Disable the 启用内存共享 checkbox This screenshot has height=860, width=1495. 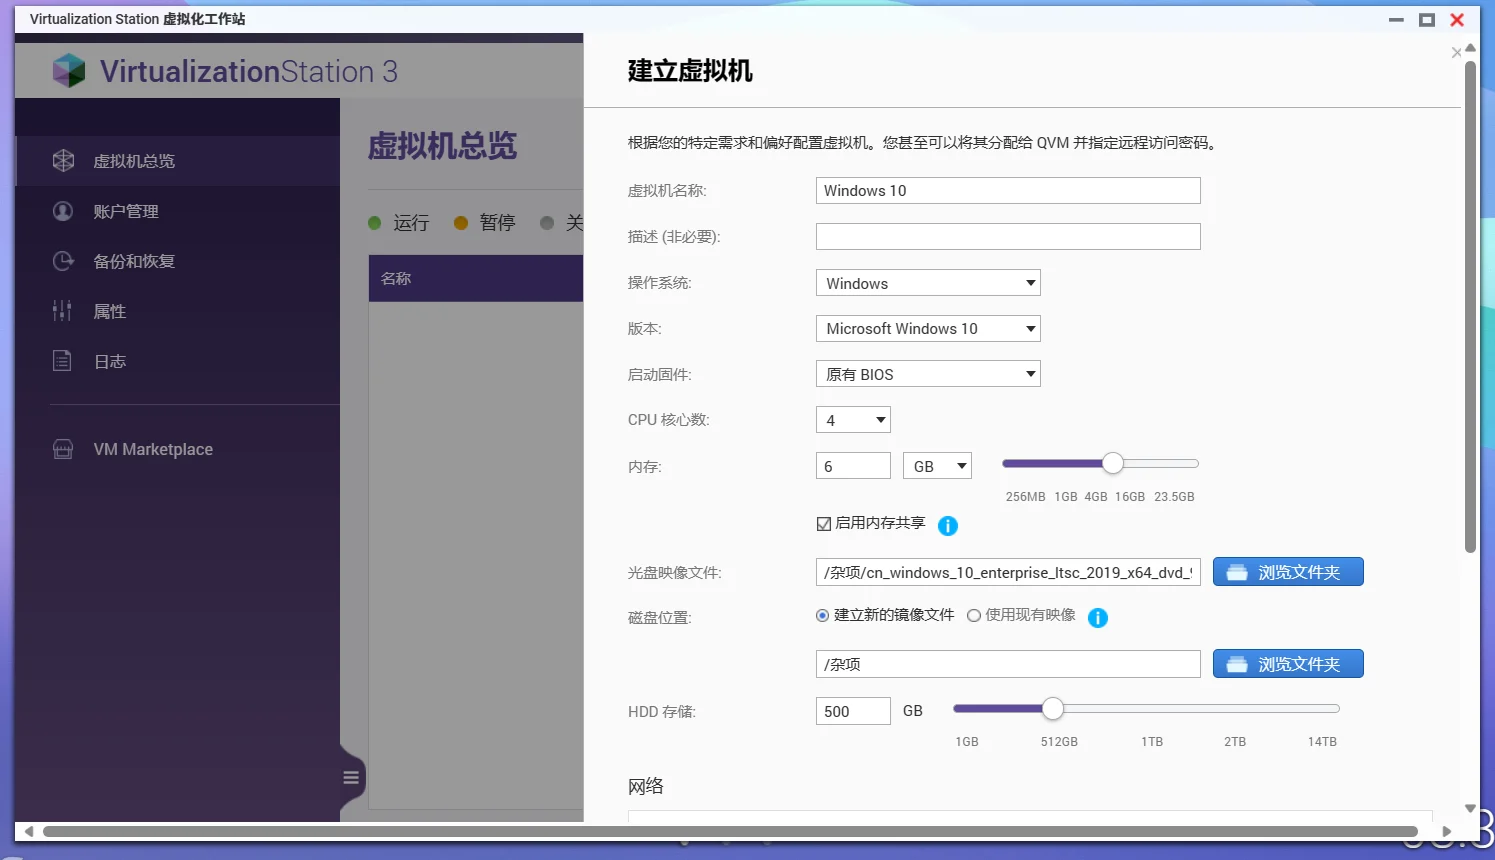pyautogui.click(x=823, y=522)
